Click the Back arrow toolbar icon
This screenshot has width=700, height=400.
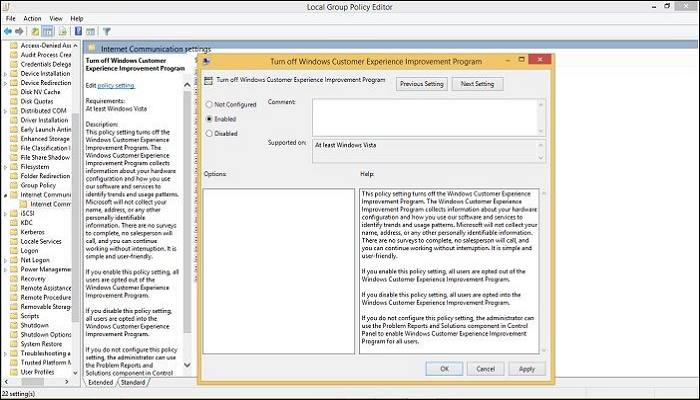[x=8, y=31]
